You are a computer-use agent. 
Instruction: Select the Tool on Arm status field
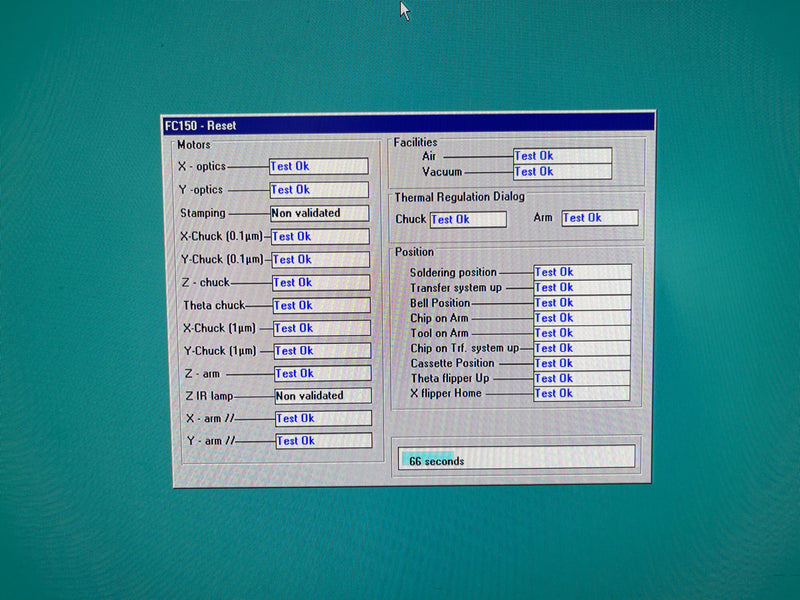pyautogui.click(x=581, y=333)
